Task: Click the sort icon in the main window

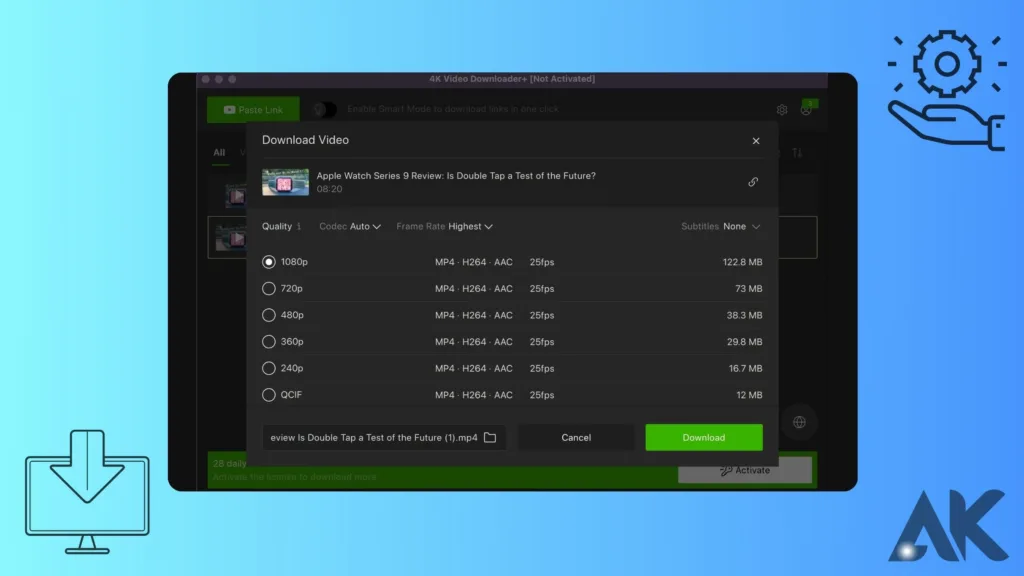Action: pos(797,153)
